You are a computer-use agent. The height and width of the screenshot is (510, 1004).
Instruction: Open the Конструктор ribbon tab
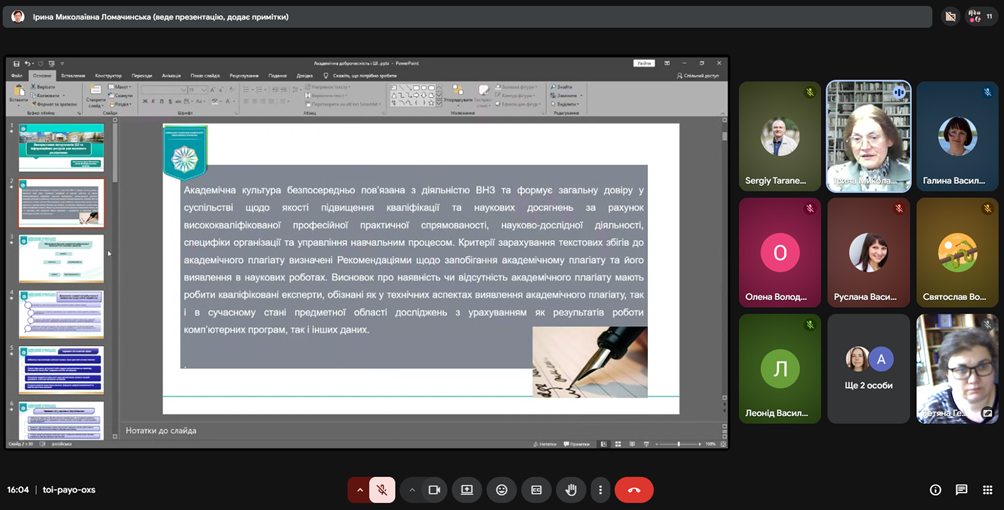[x=108, y=75]
